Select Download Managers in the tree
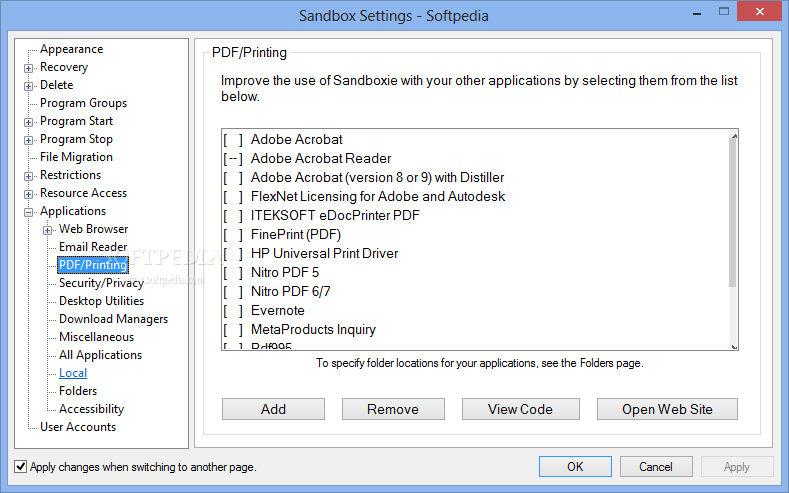789x493 pixels. 113,319
